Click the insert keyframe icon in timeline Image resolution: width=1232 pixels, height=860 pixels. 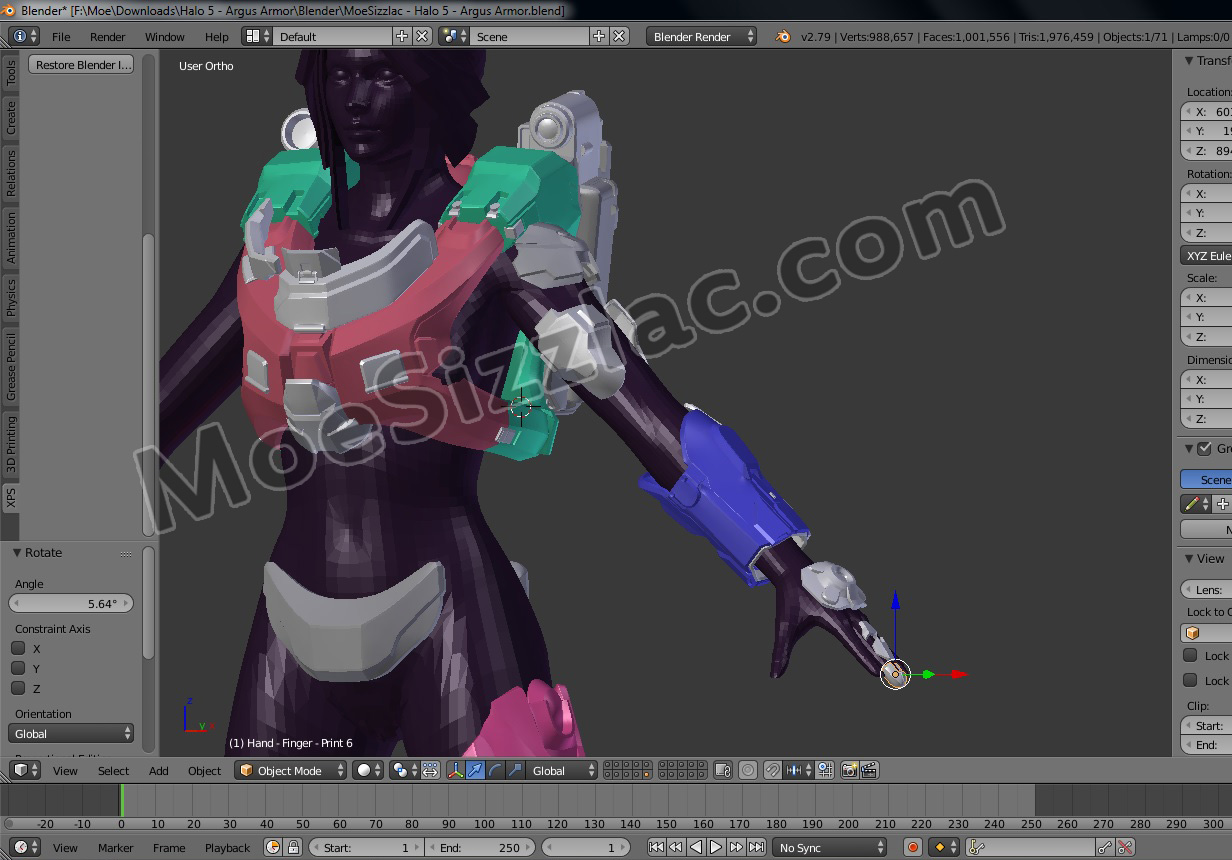coord(1105,847)
